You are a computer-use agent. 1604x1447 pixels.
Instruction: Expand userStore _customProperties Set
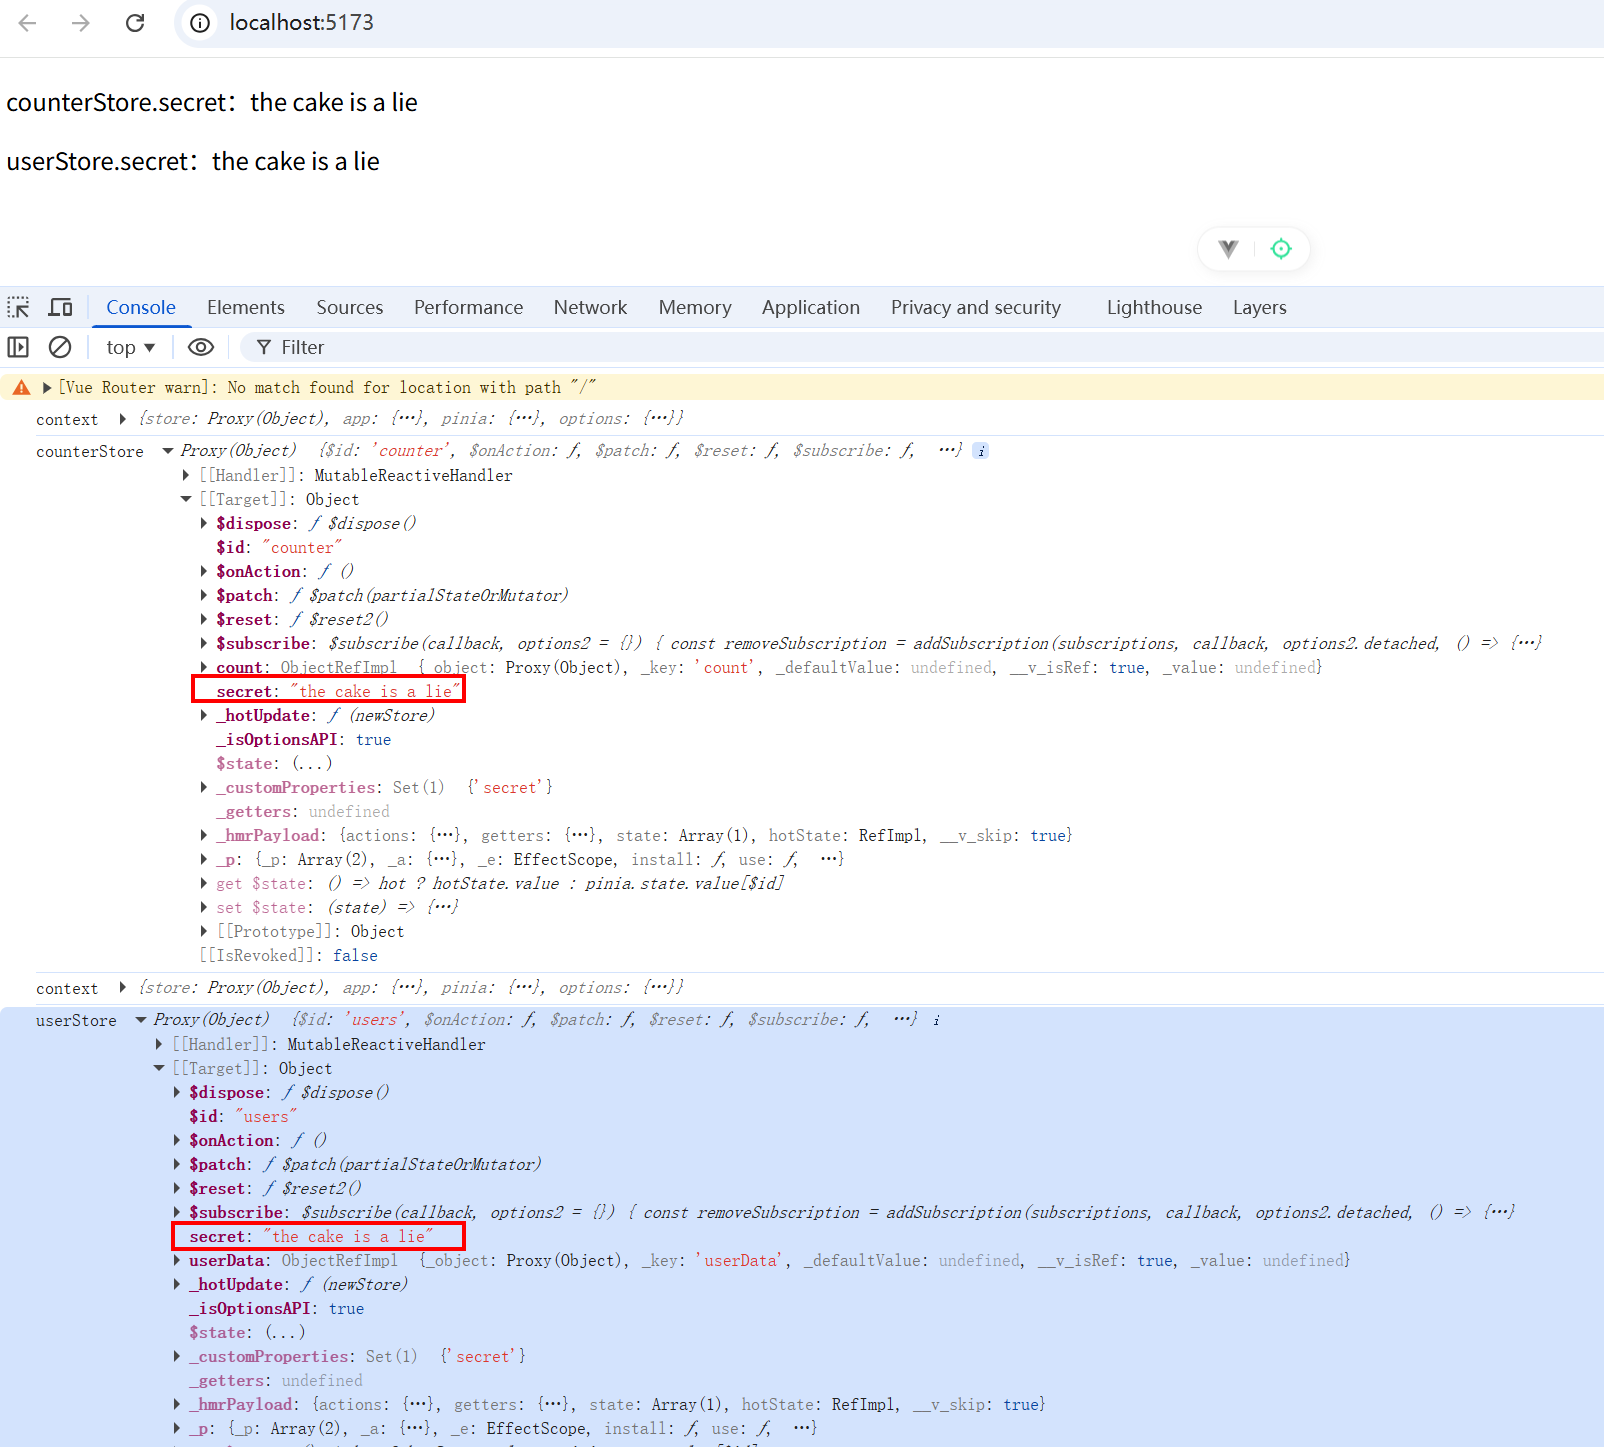coord(177,1356)
